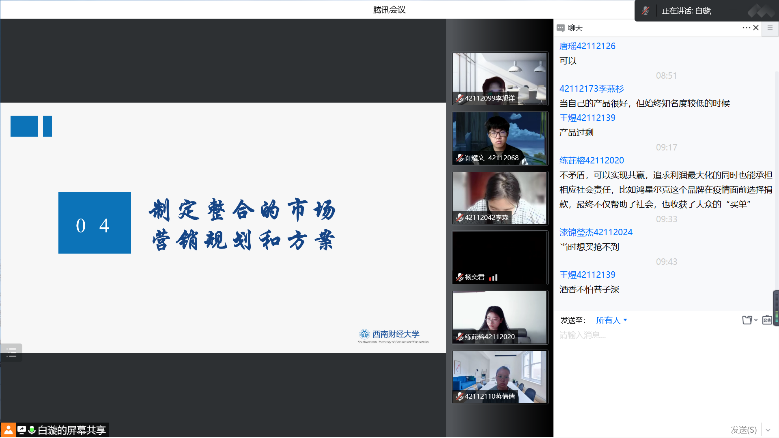Click the muted microphone icon in speaker bar
Screen dimensions: 779x438
[646, 10]
